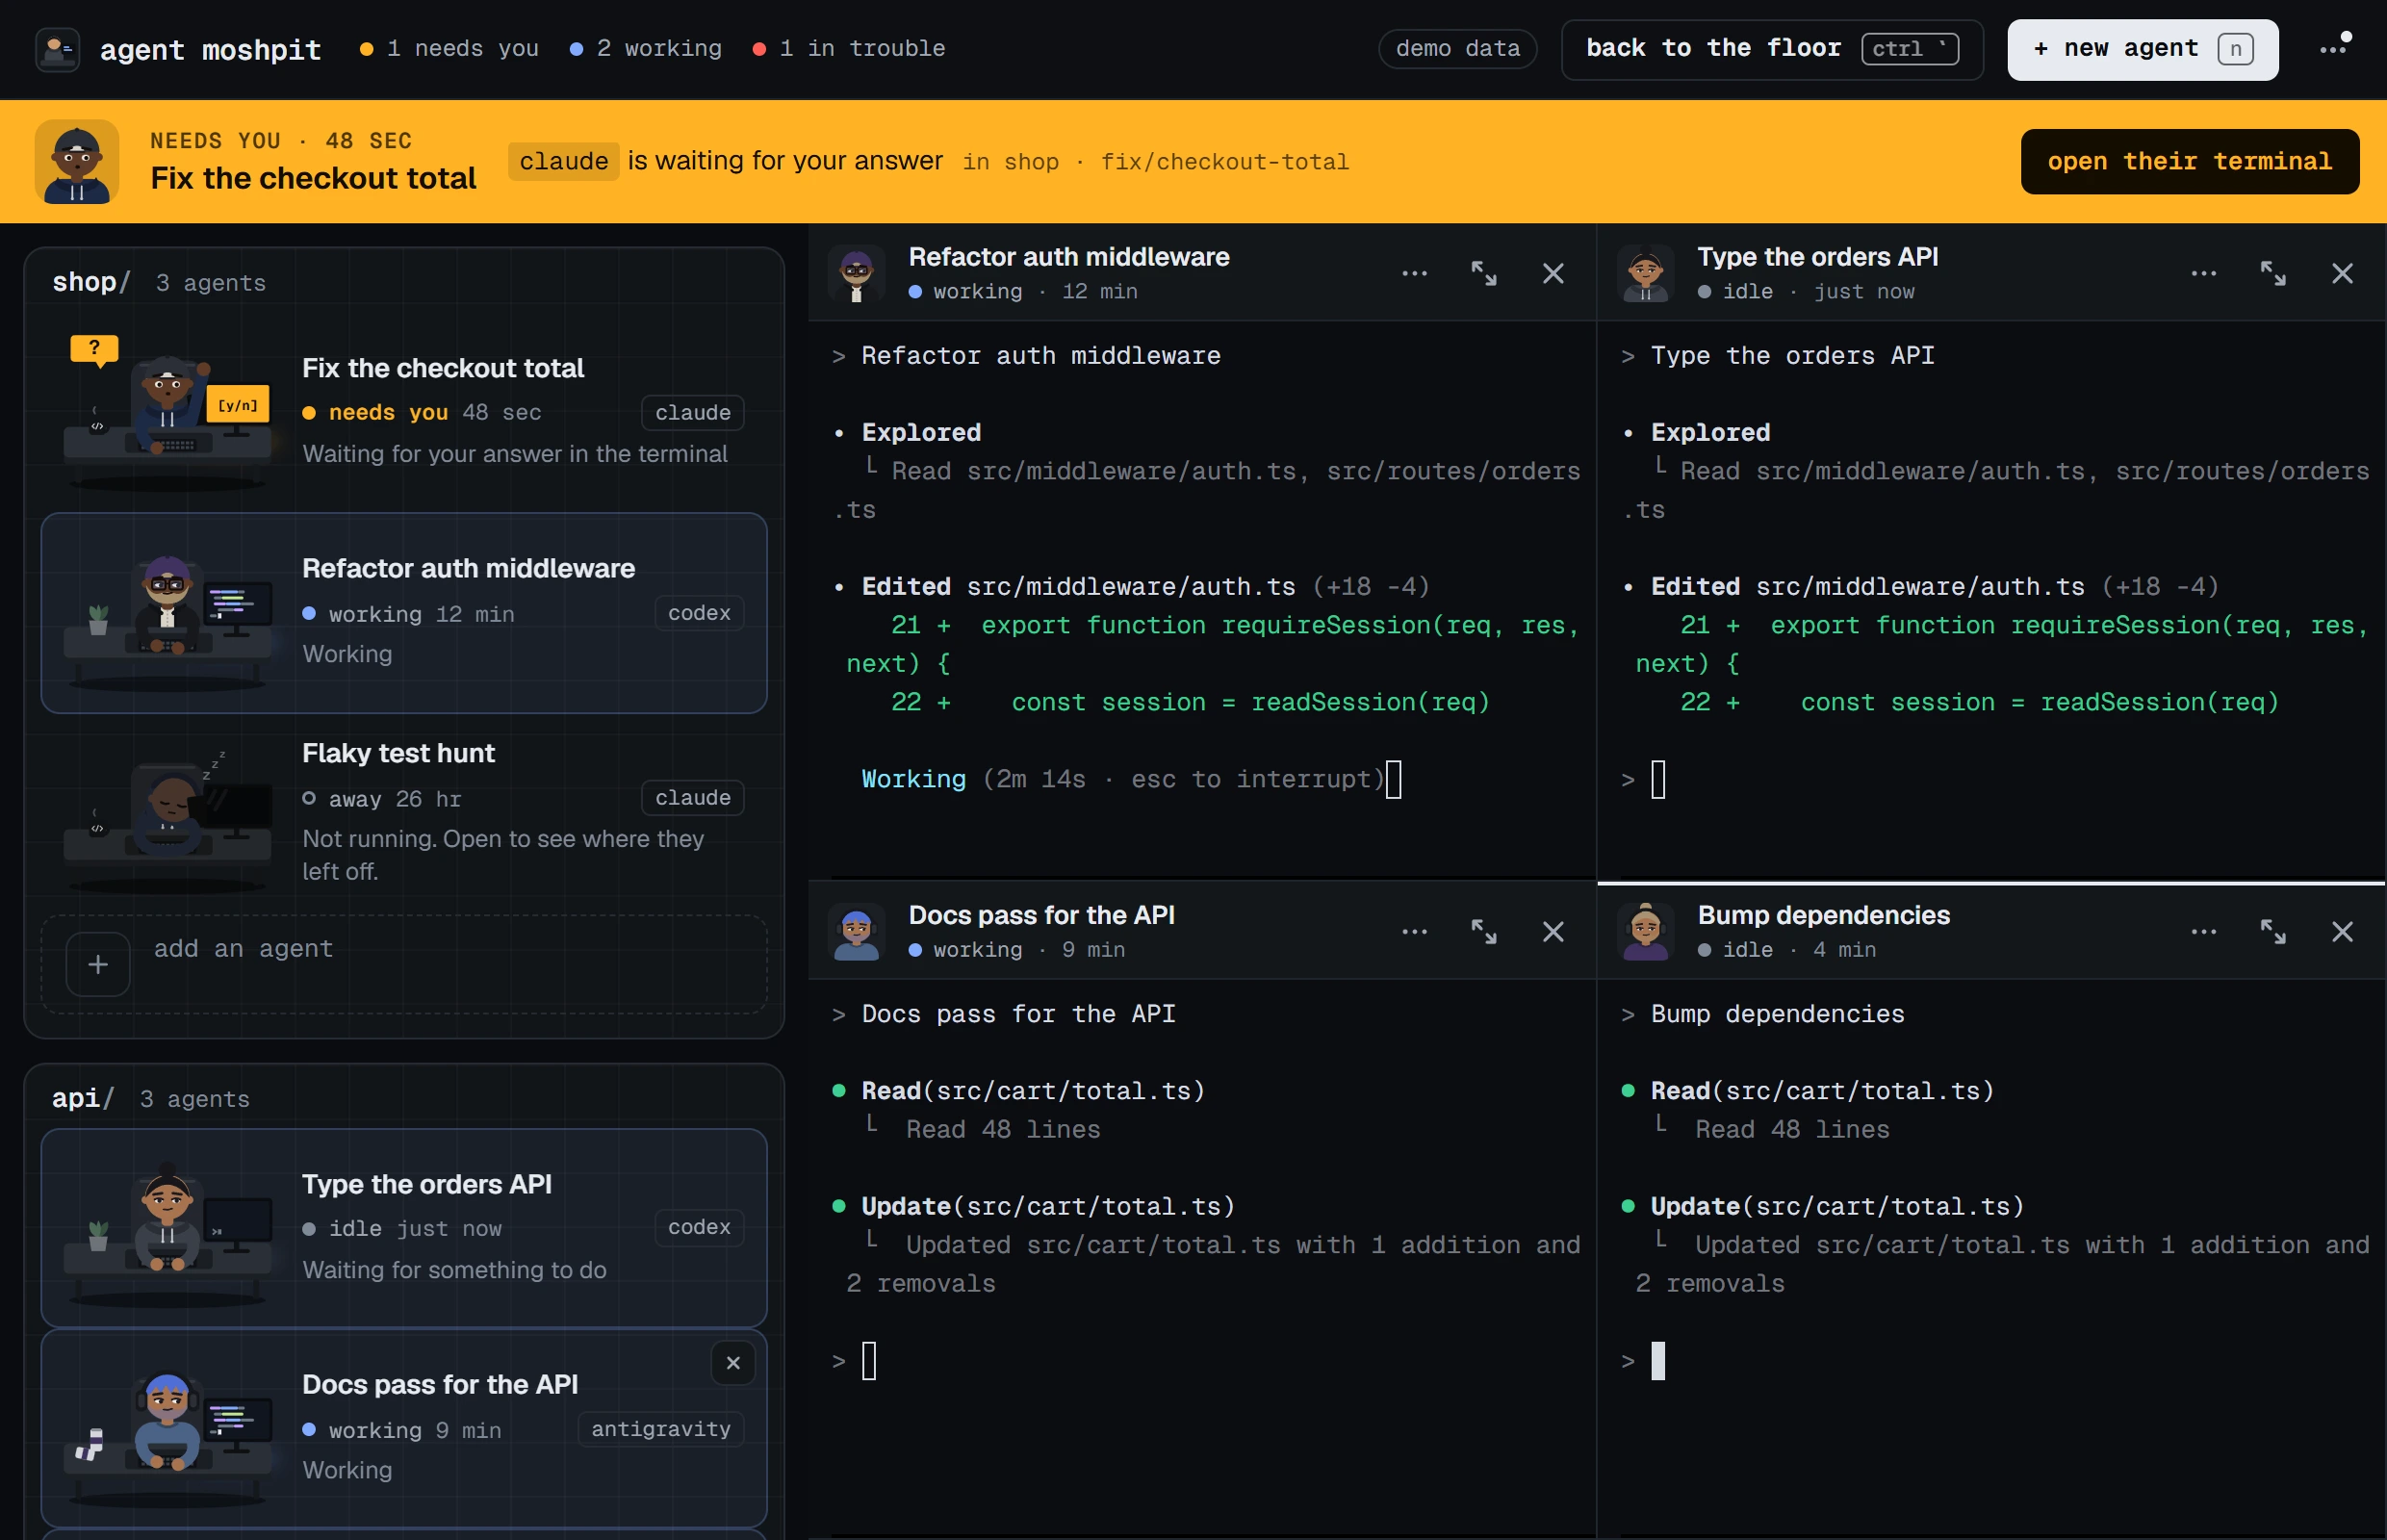This screenshot has height=1540, width=2387.
Task: Click the plus icon beside add an agent
Action: pos(98,964)
